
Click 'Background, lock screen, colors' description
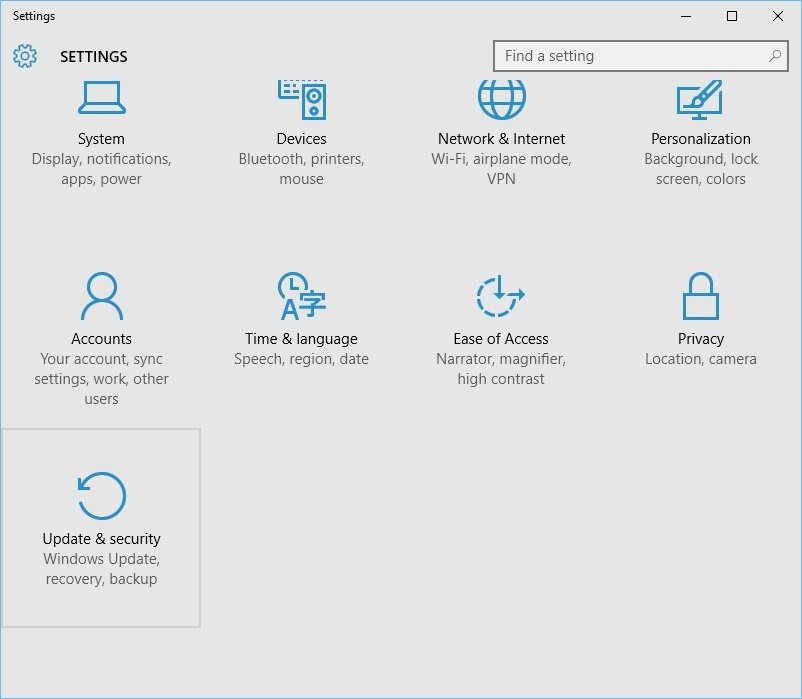701,169
